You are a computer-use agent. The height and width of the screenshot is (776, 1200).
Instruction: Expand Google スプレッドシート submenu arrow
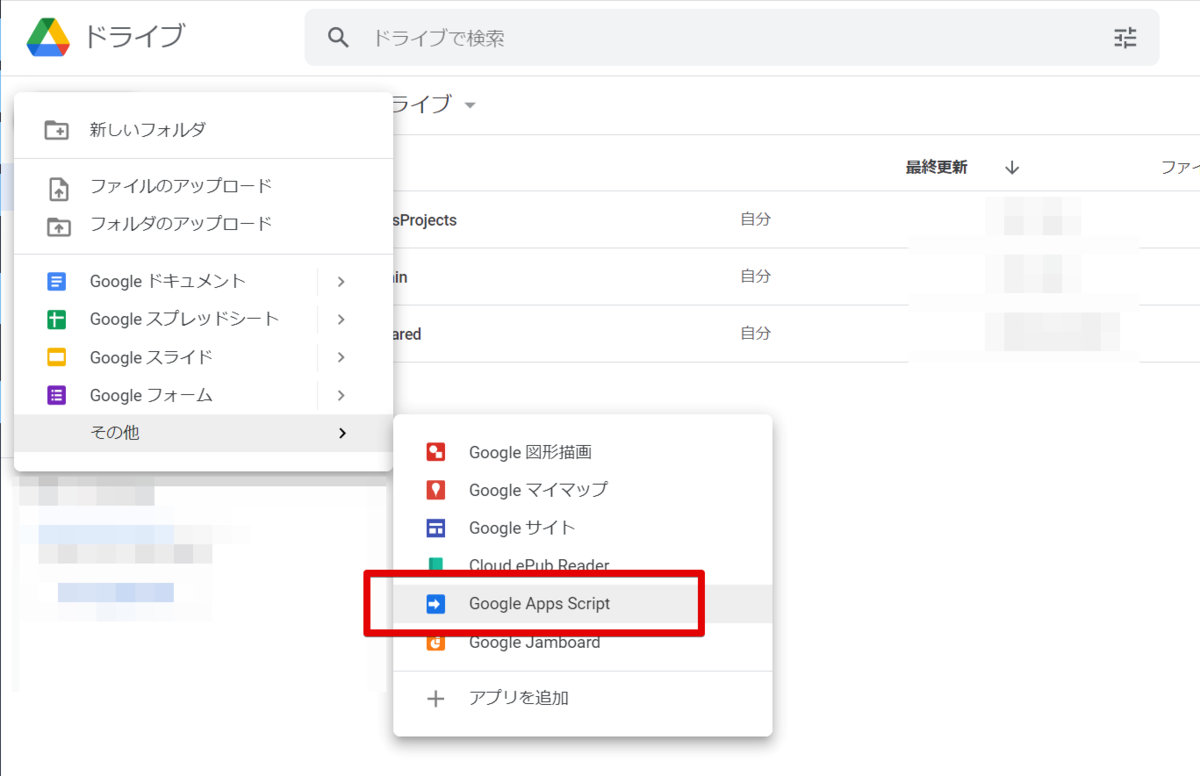tap(341, 320)
